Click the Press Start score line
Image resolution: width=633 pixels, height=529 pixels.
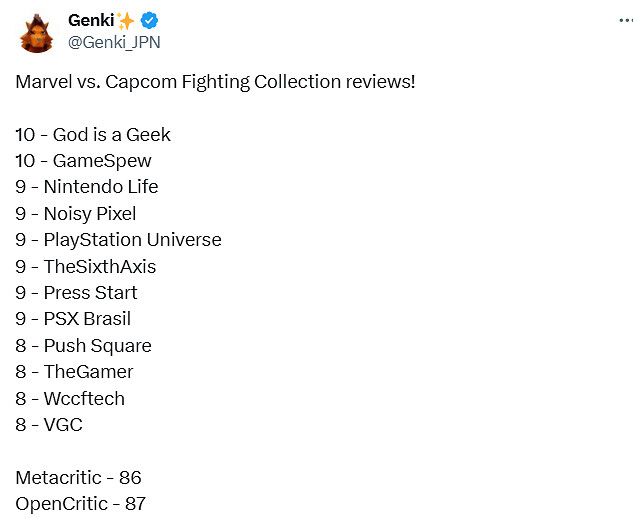click(x=77, y=293)
